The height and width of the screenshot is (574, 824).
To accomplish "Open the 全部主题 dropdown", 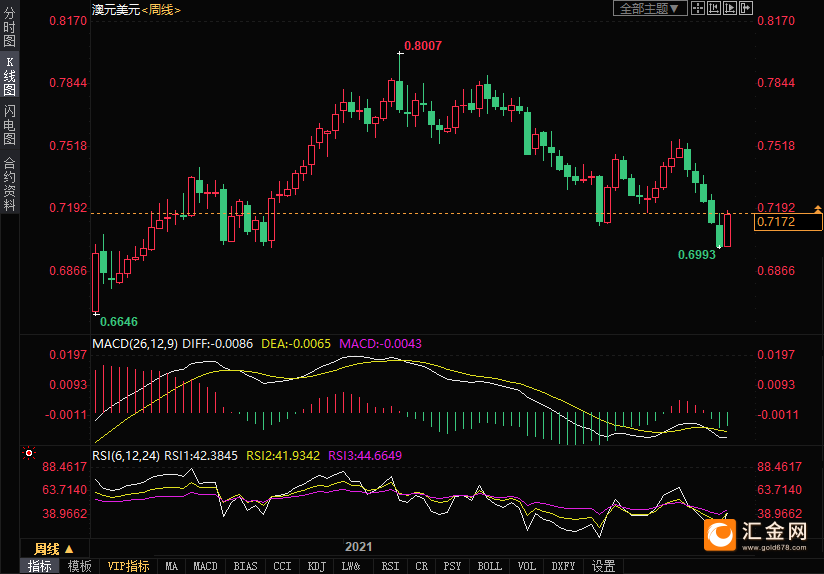I will click(650, 8).
